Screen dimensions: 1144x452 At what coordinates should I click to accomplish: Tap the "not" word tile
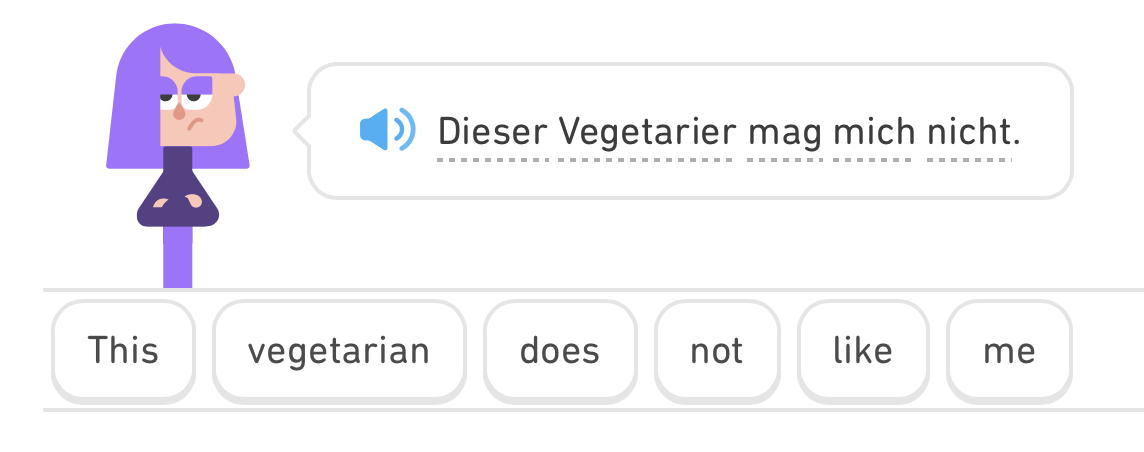(717, 351)
